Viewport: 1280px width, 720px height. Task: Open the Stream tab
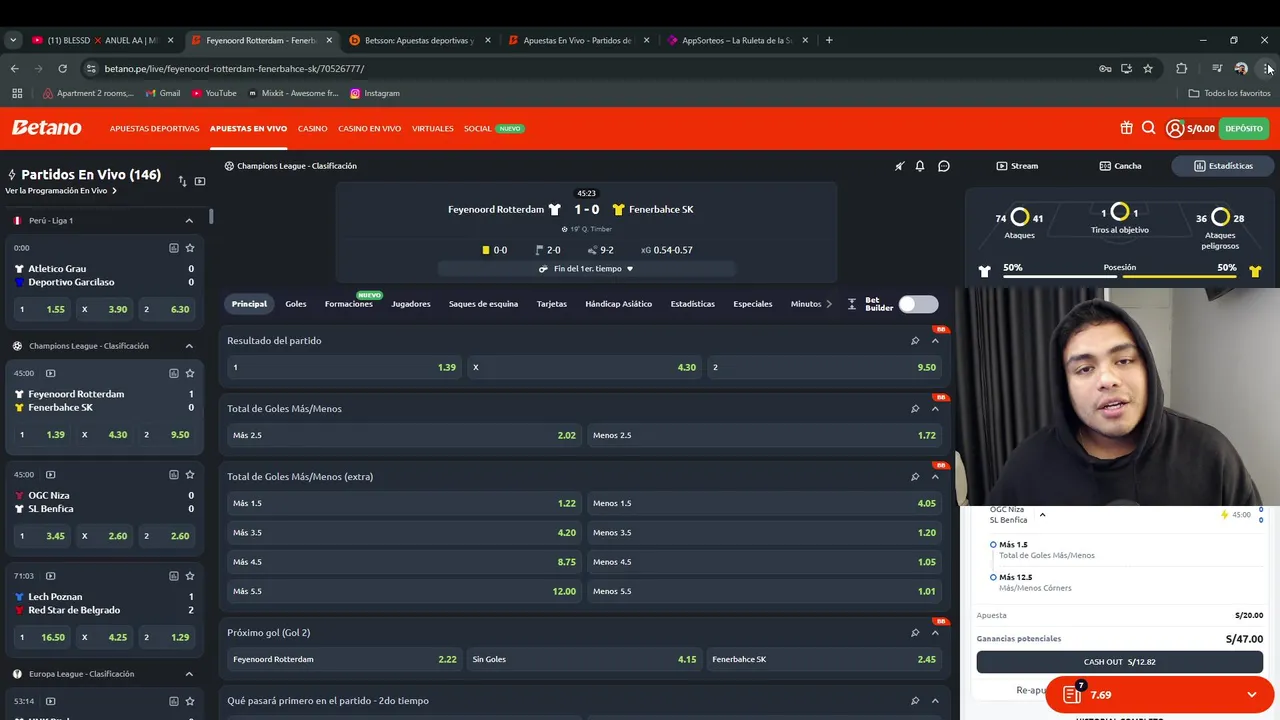(x=1017, y=166)
